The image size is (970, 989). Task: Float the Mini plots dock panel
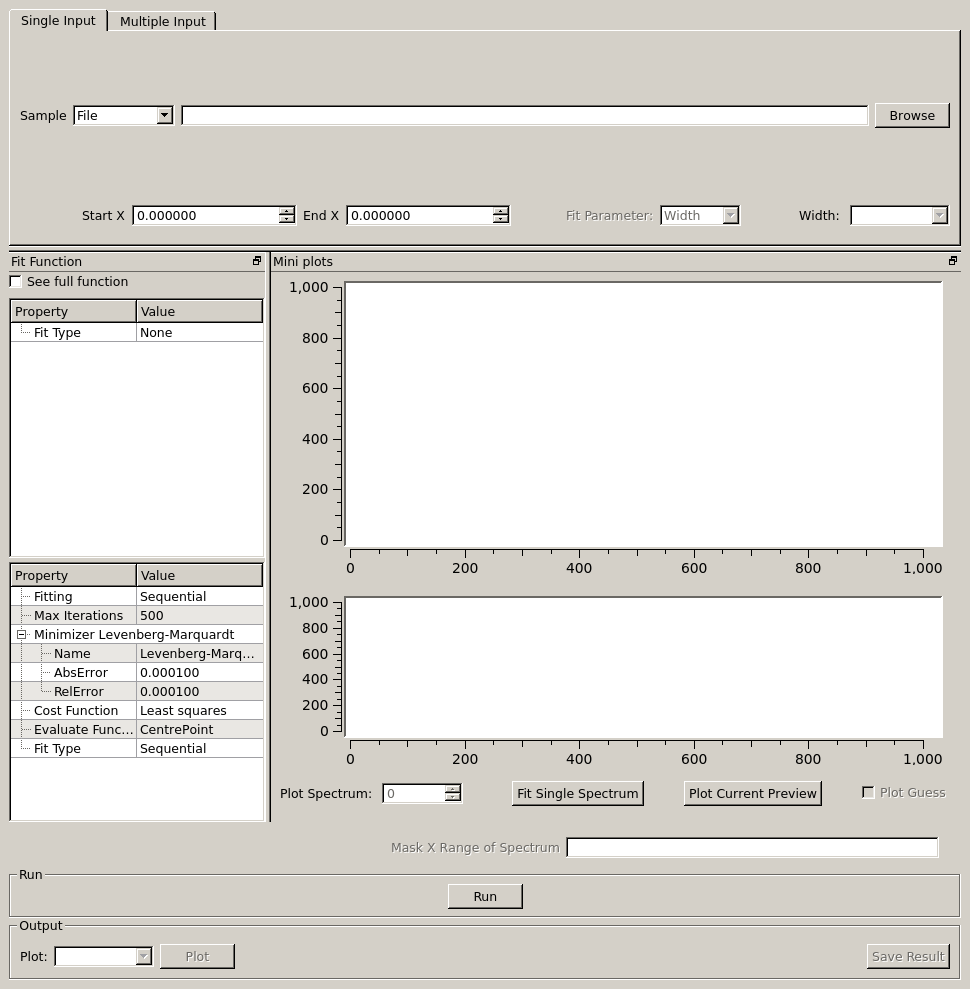[x=953, y=261]
